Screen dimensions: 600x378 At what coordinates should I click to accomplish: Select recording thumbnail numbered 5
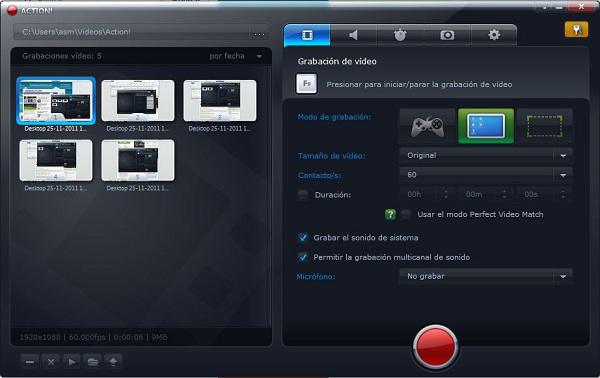coord(138,160)
